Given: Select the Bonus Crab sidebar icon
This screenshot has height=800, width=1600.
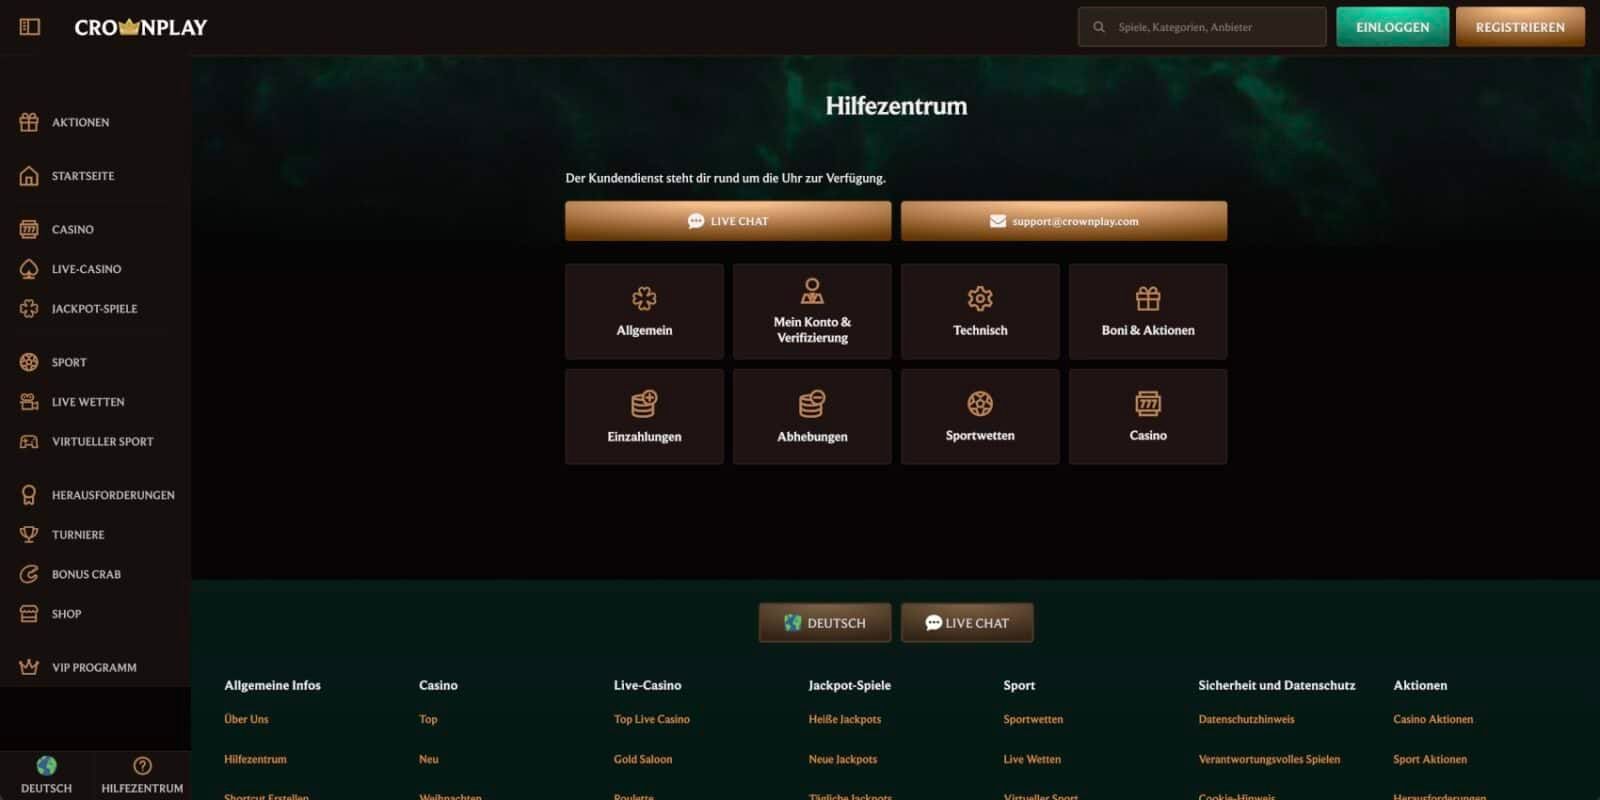Looking at the screenshot, I should [29, 574].
